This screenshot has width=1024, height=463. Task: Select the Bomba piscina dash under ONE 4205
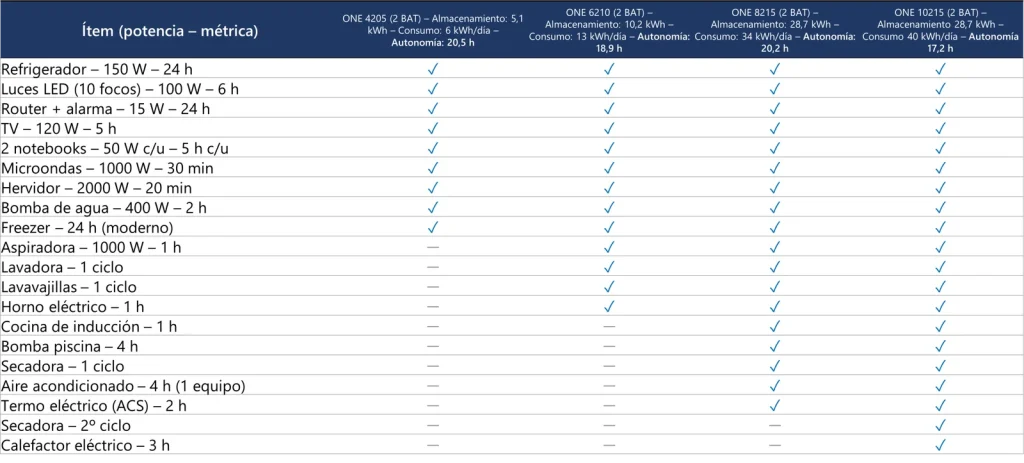(x=433, y=346)
